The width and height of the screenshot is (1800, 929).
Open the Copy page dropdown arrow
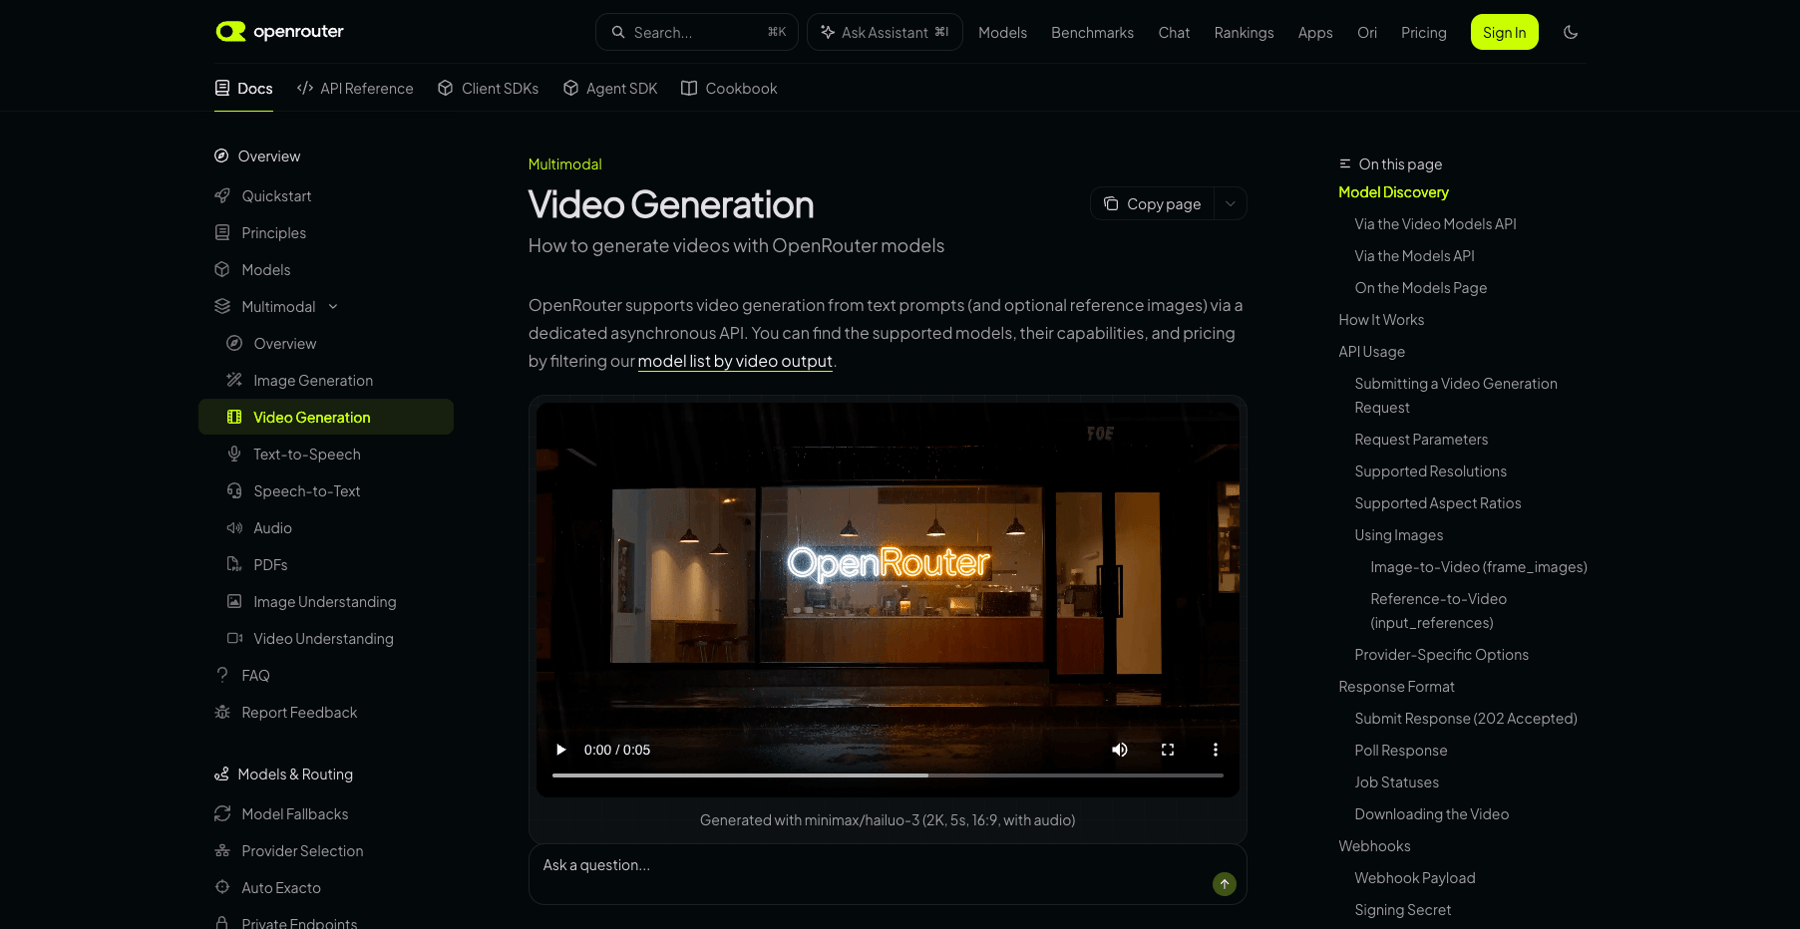pyautogui.click(x=1230, y=204)
